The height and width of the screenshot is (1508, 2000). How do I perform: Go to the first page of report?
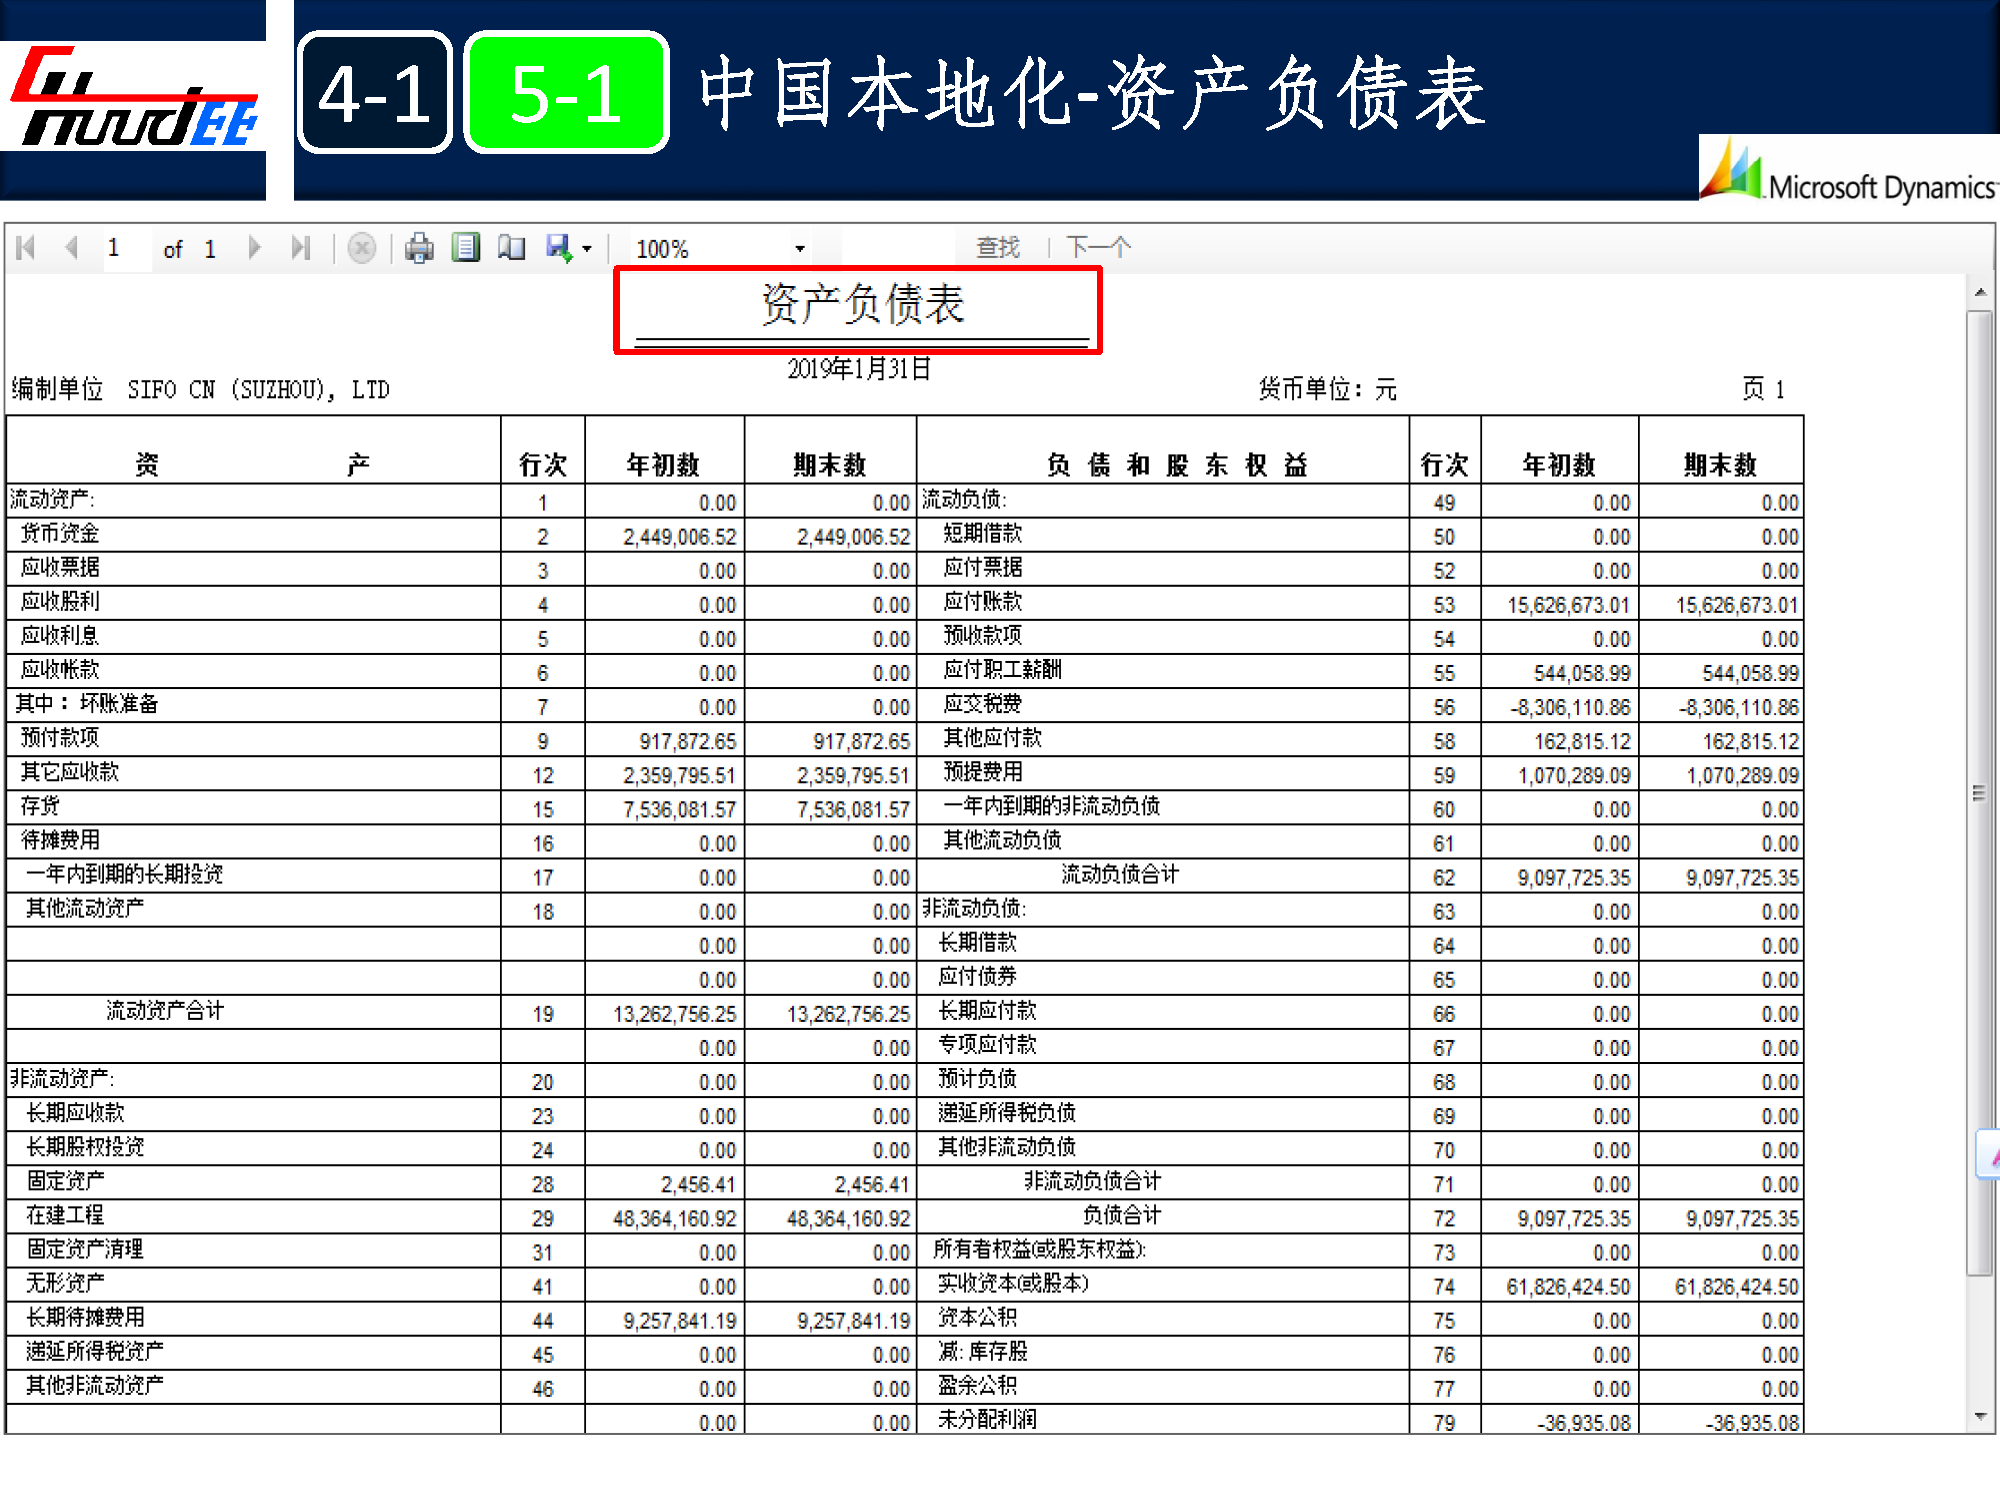pos(26,247)
